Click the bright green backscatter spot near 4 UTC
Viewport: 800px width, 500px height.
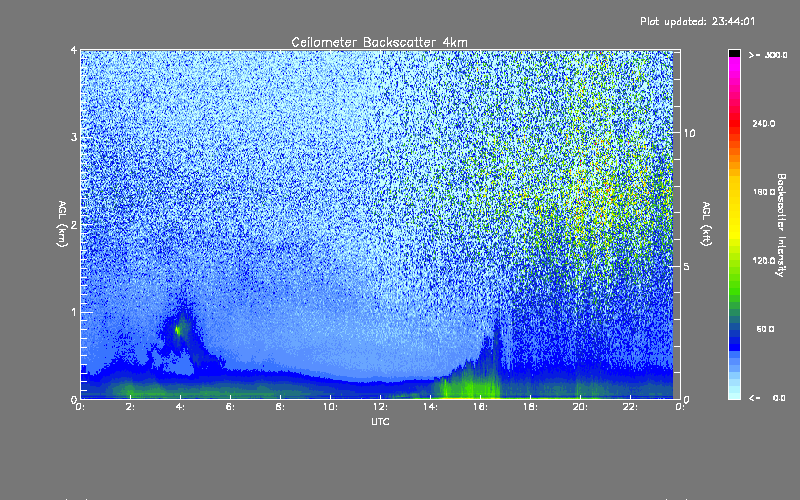178,330
